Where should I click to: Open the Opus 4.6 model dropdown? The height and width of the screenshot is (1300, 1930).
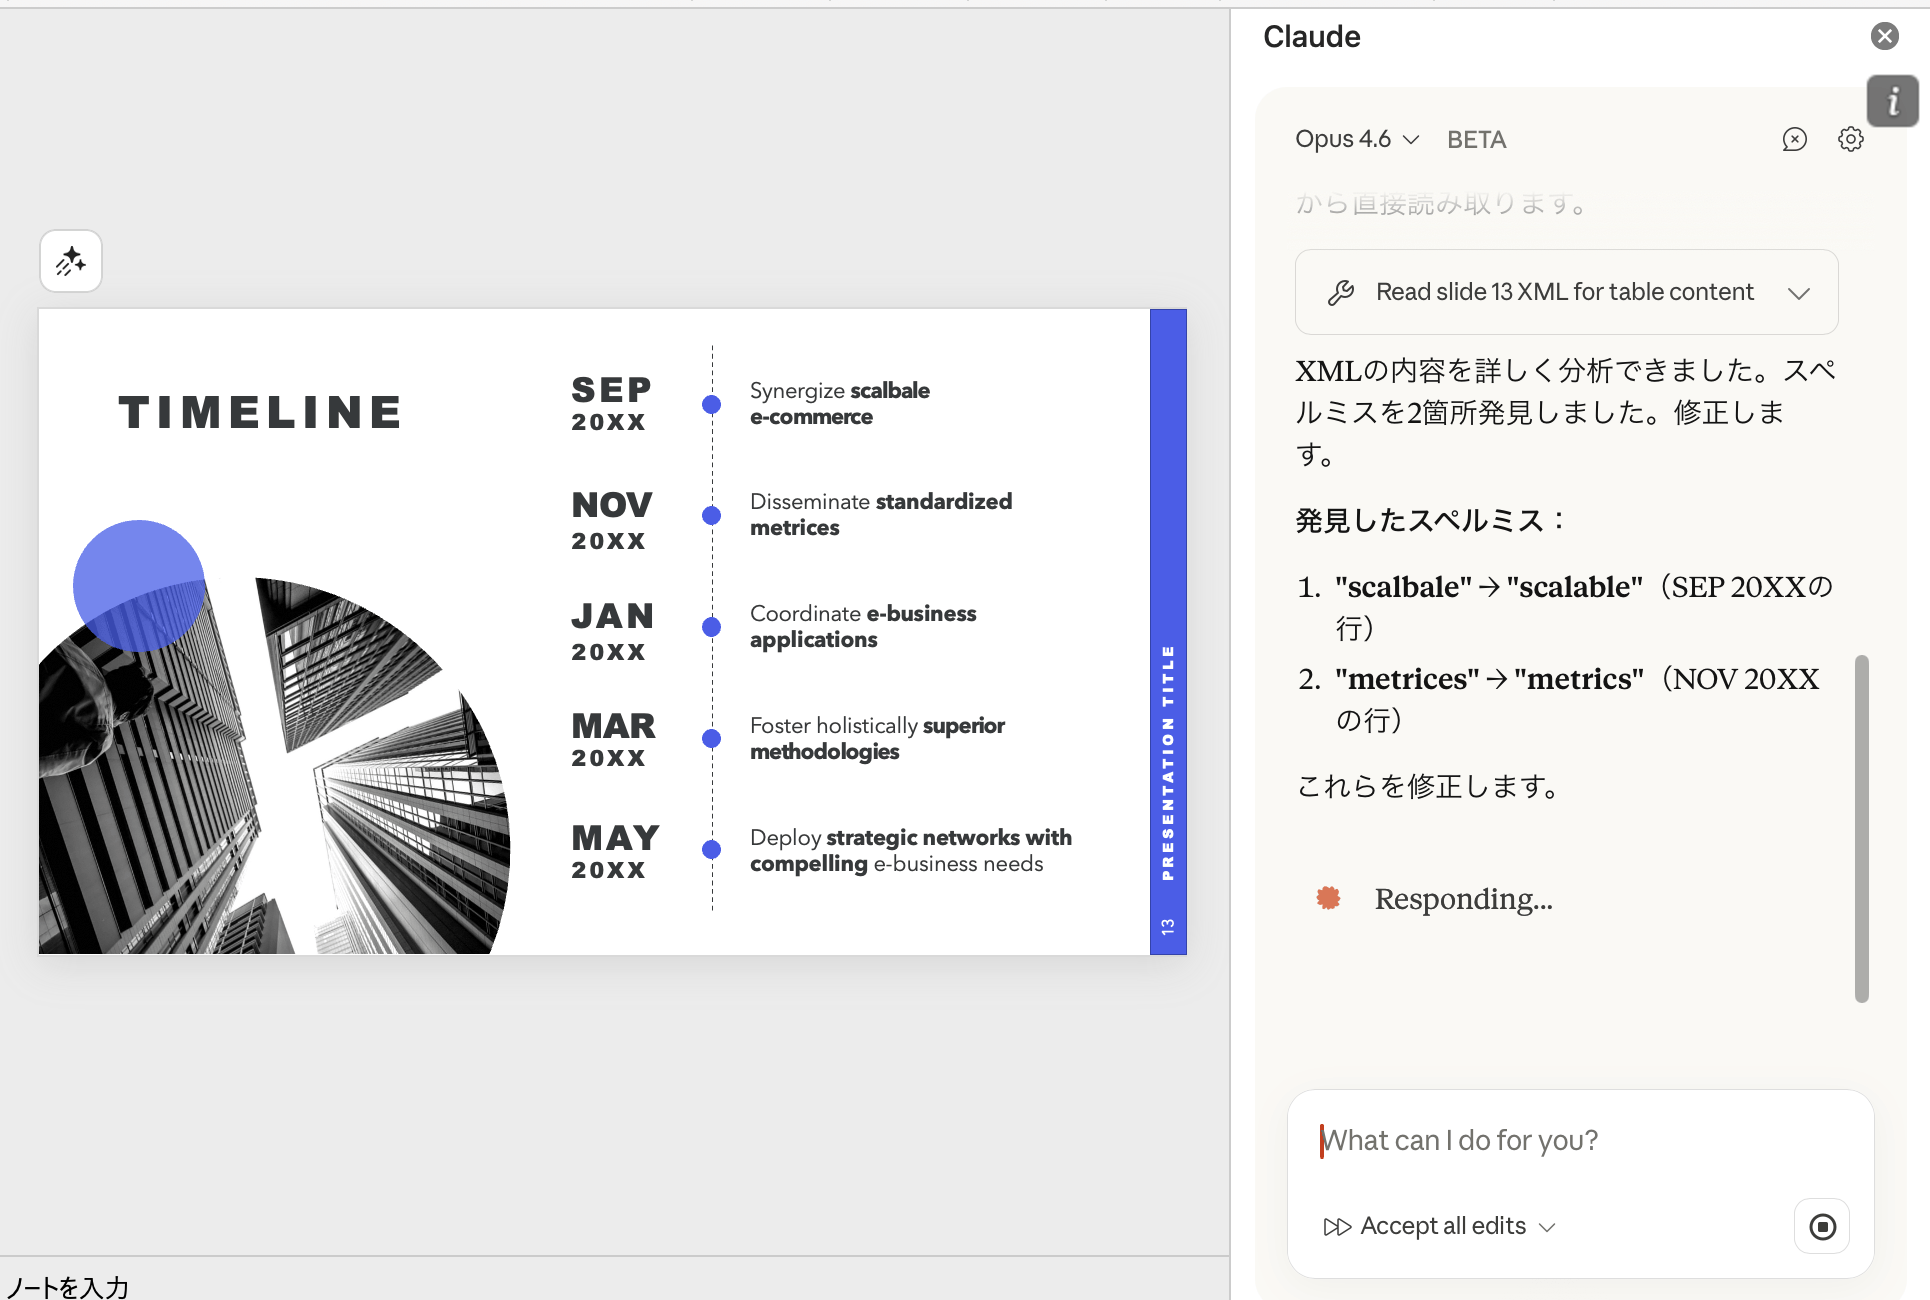[x=1356, y=139]
